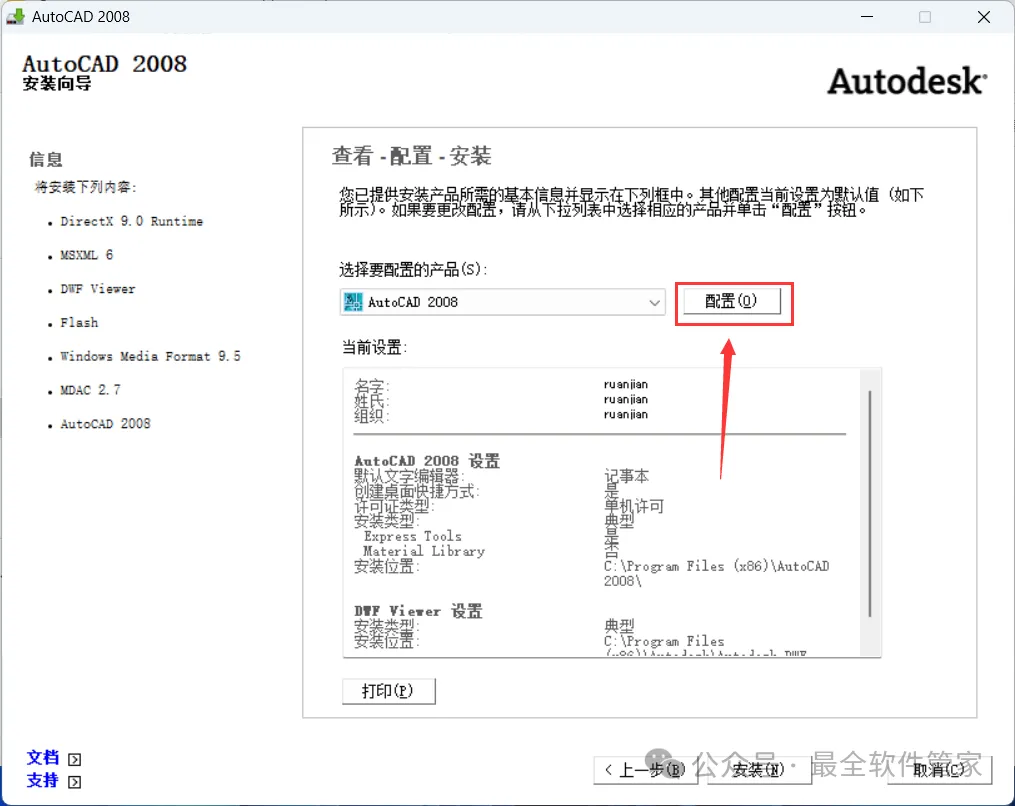Open the 文档 documentation link
Screen dimensions: 1015x806
[43, 757]
